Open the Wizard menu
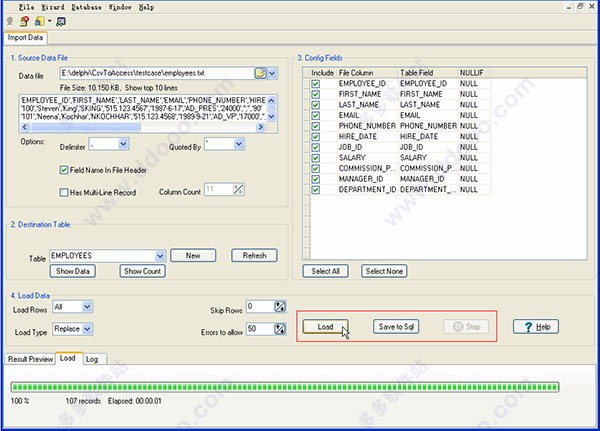The image size is (600, 431). click(x=52, y=7)
